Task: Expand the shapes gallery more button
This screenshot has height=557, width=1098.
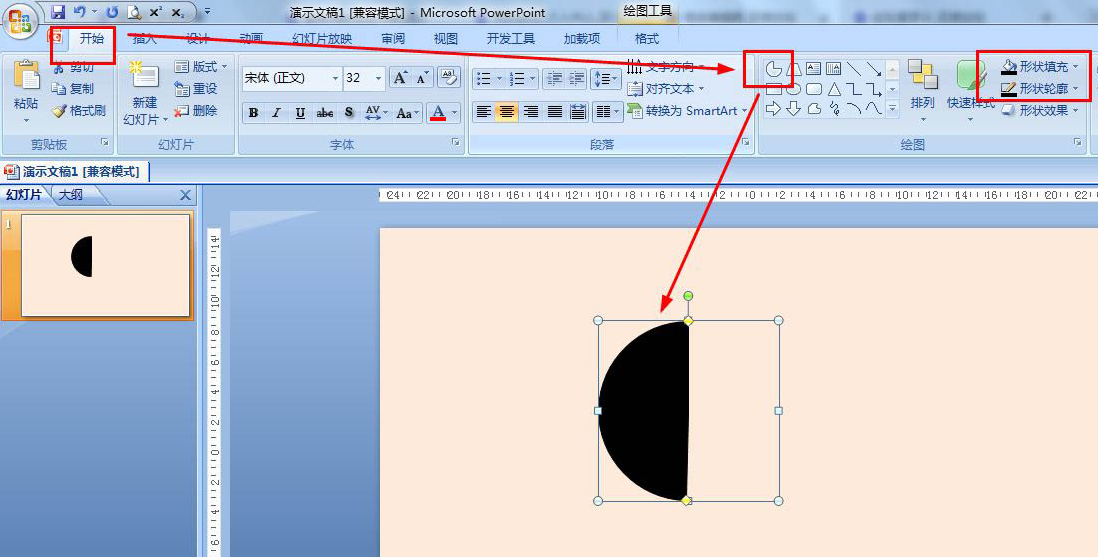Action: coord(892,109)
